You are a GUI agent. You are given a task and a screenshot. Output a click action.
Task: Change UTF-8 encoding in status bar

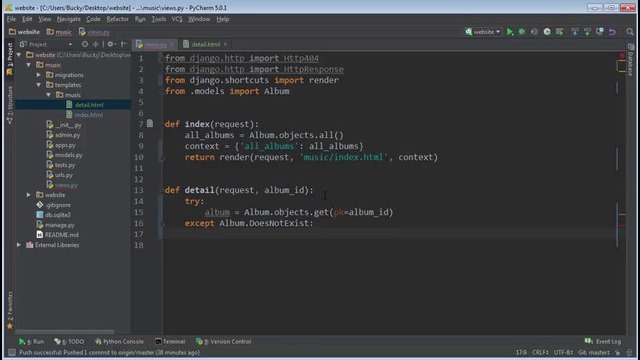(x=563, y=352)
